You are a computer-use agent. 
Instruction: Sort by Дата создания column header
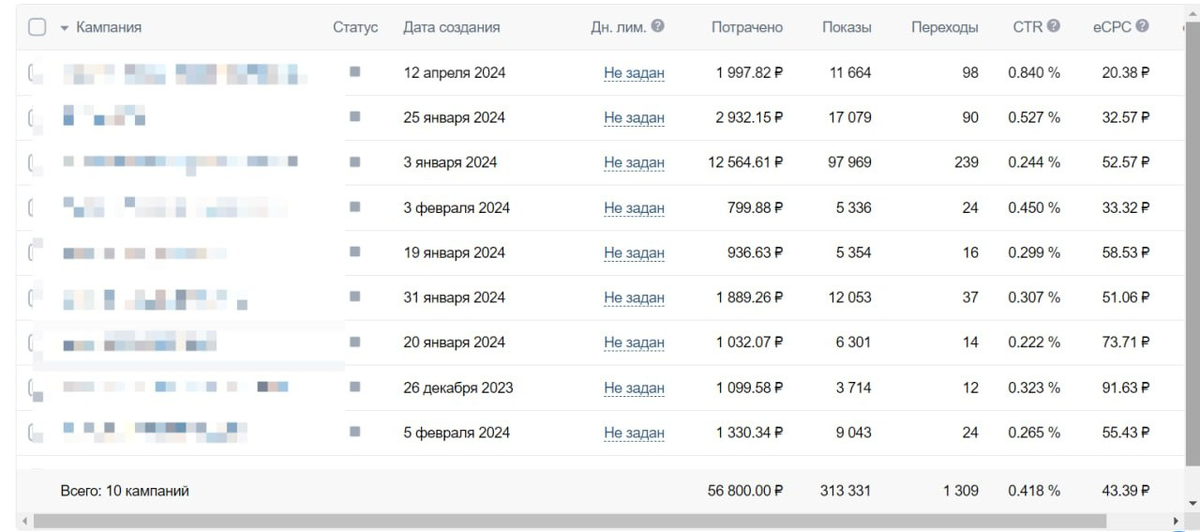451,28
